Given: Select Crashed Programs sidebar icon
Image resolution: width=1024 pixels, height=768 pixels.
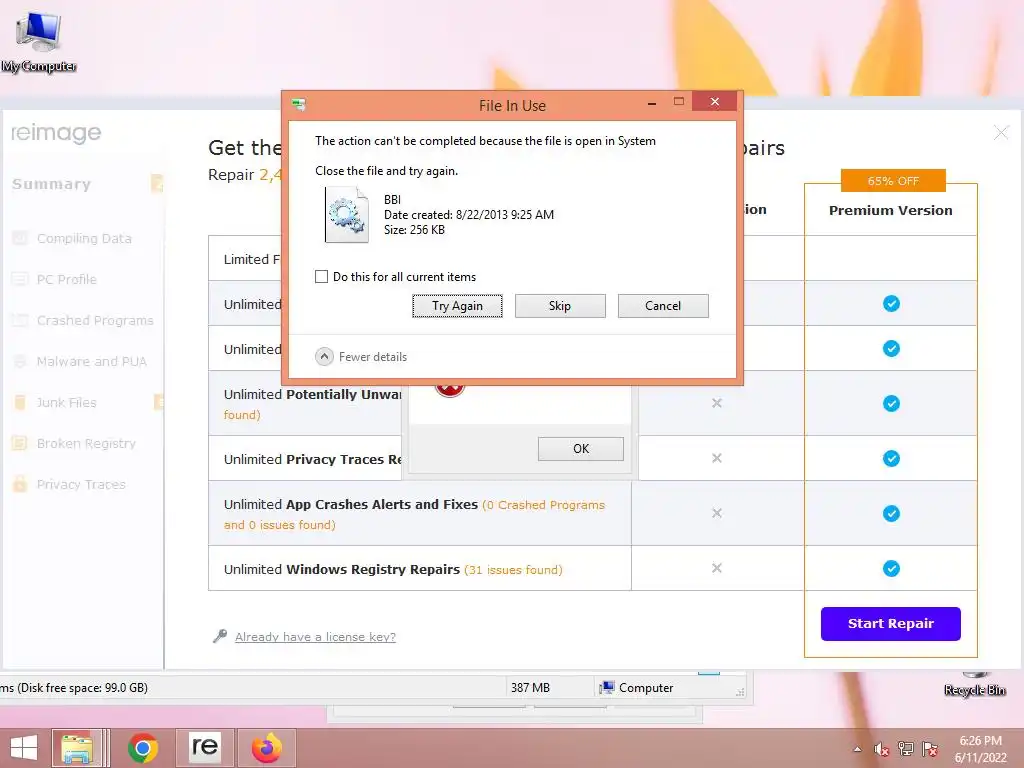Looking at the screenshot, I should 20,321.
